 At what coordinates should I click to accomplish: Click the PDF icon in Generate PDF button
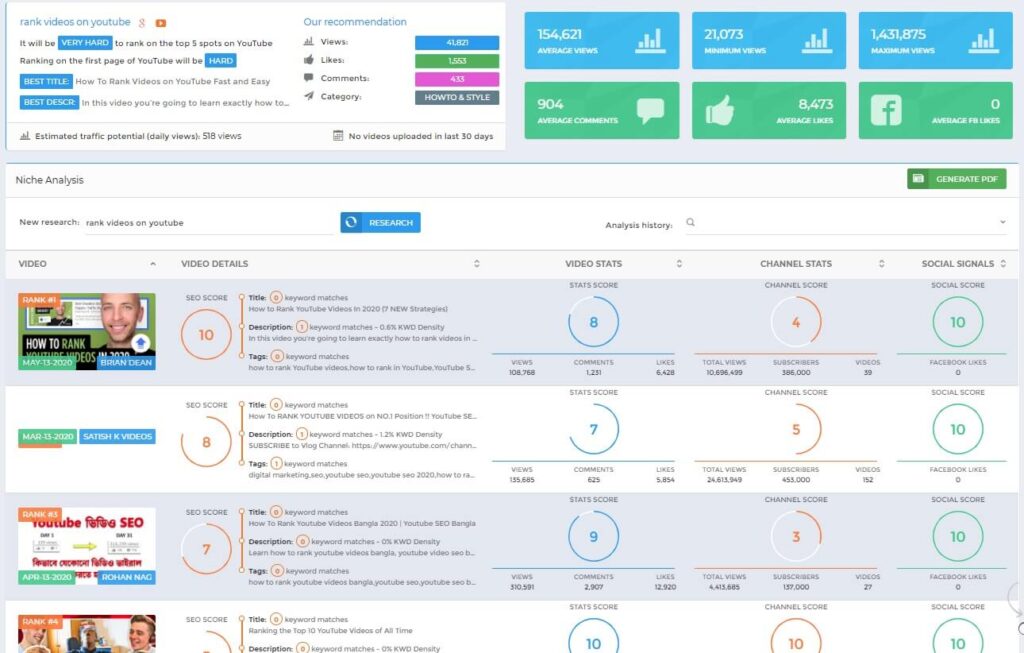point(918,178)
